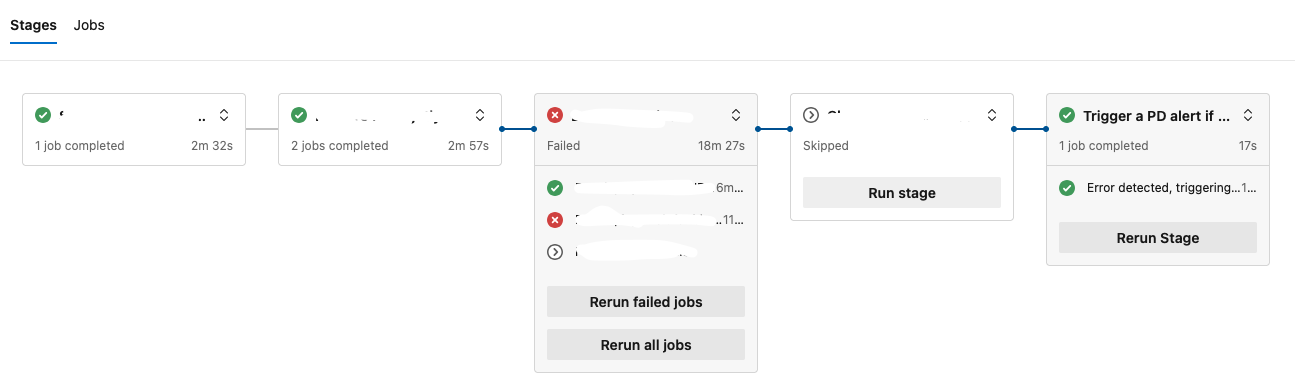The image size is (1295, 386).
Task: Open the Error detected, triggering job entry
Action: 1158,188
